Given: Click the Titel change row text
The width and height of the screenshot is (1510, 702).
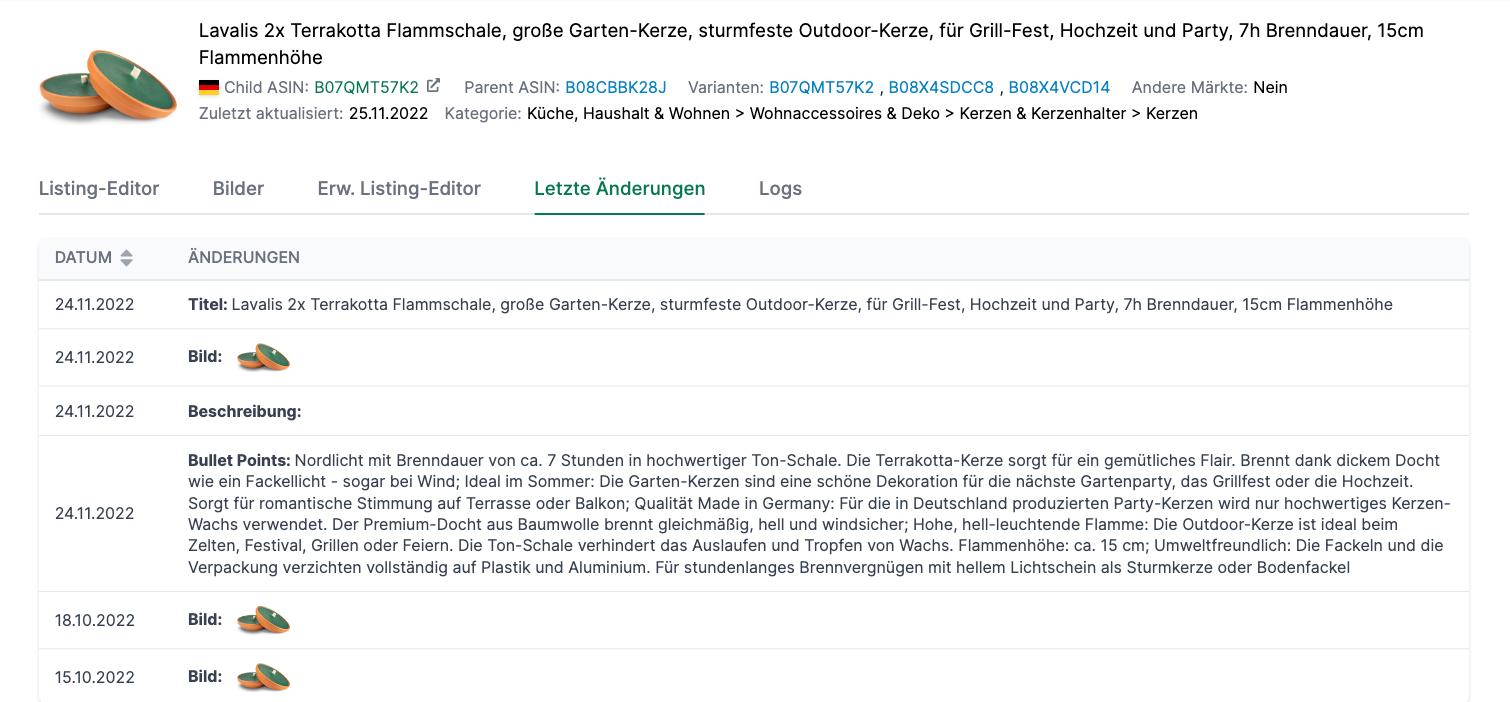Looking at the screenshot, I should click(790, 304).
